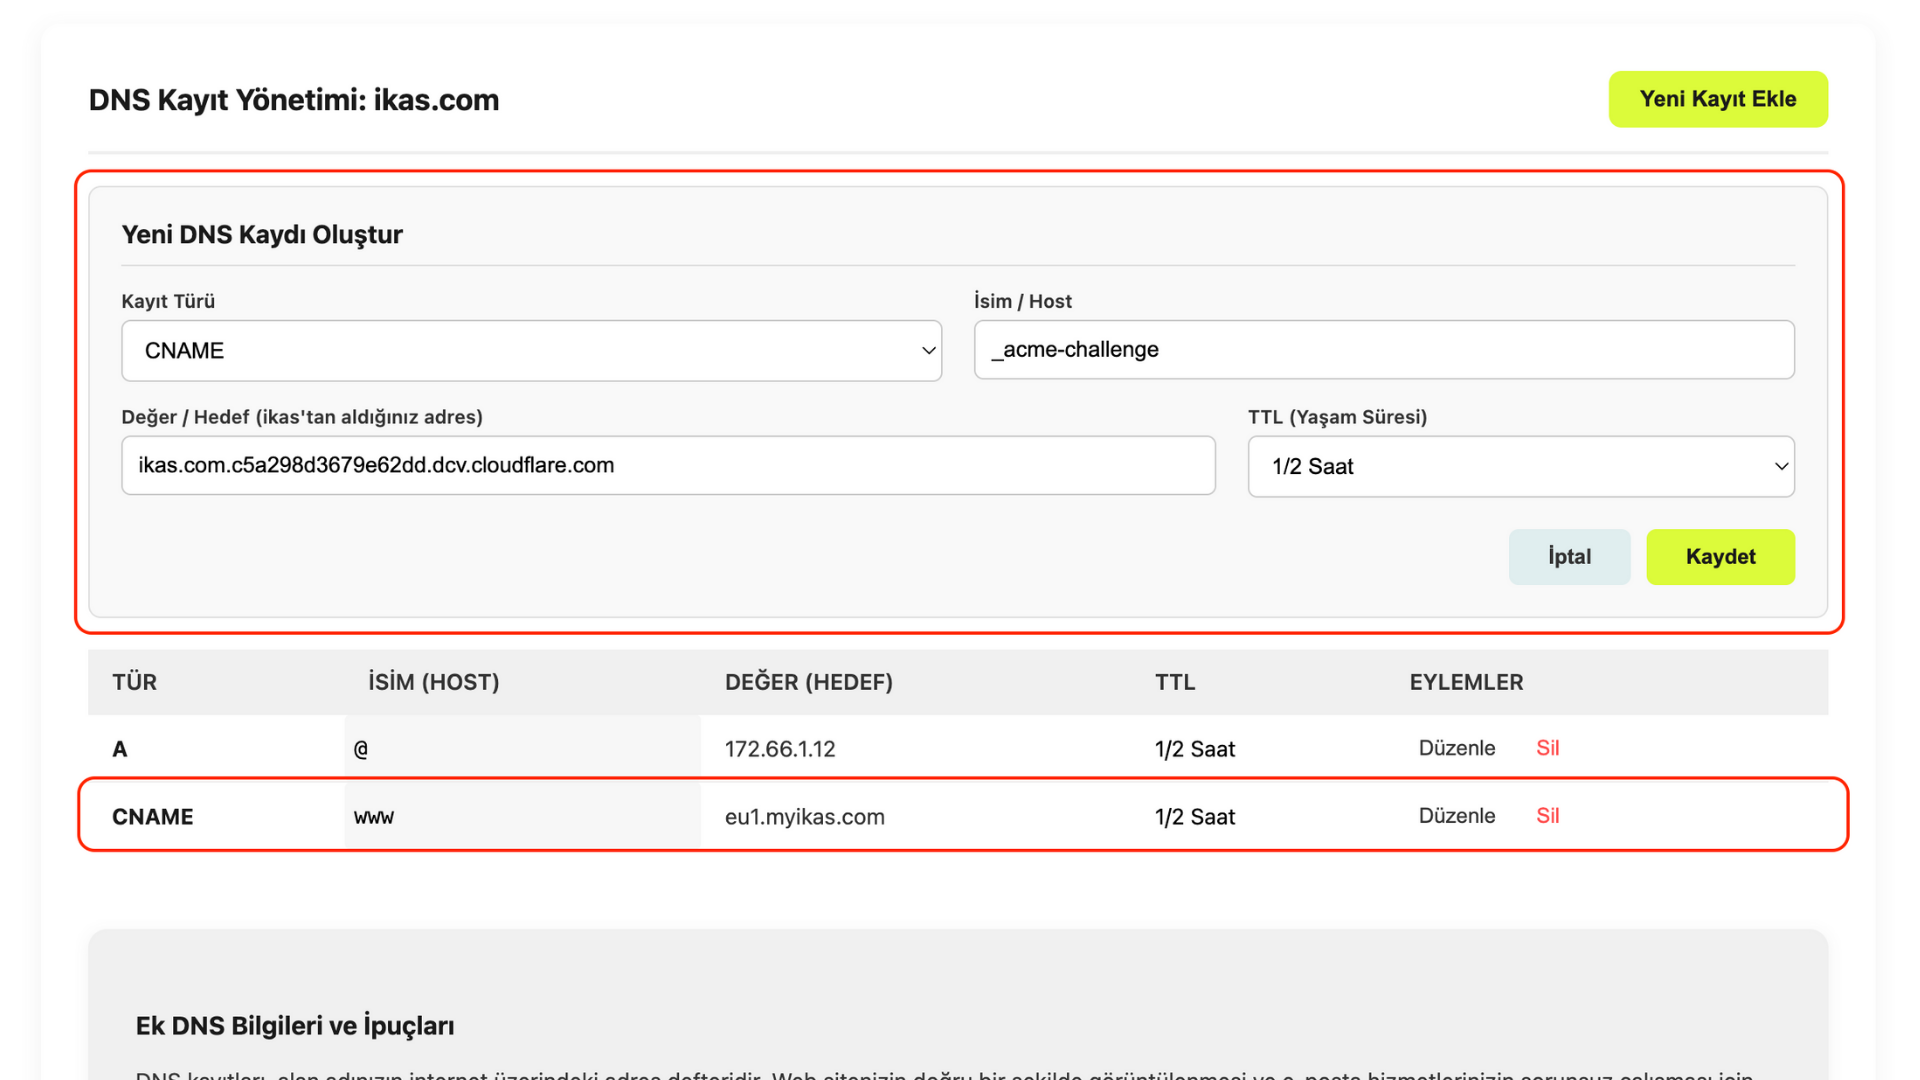Viewport: 1920px width, 1080px height.
Task: Click the www host cell
Action: tap(522, 817)
